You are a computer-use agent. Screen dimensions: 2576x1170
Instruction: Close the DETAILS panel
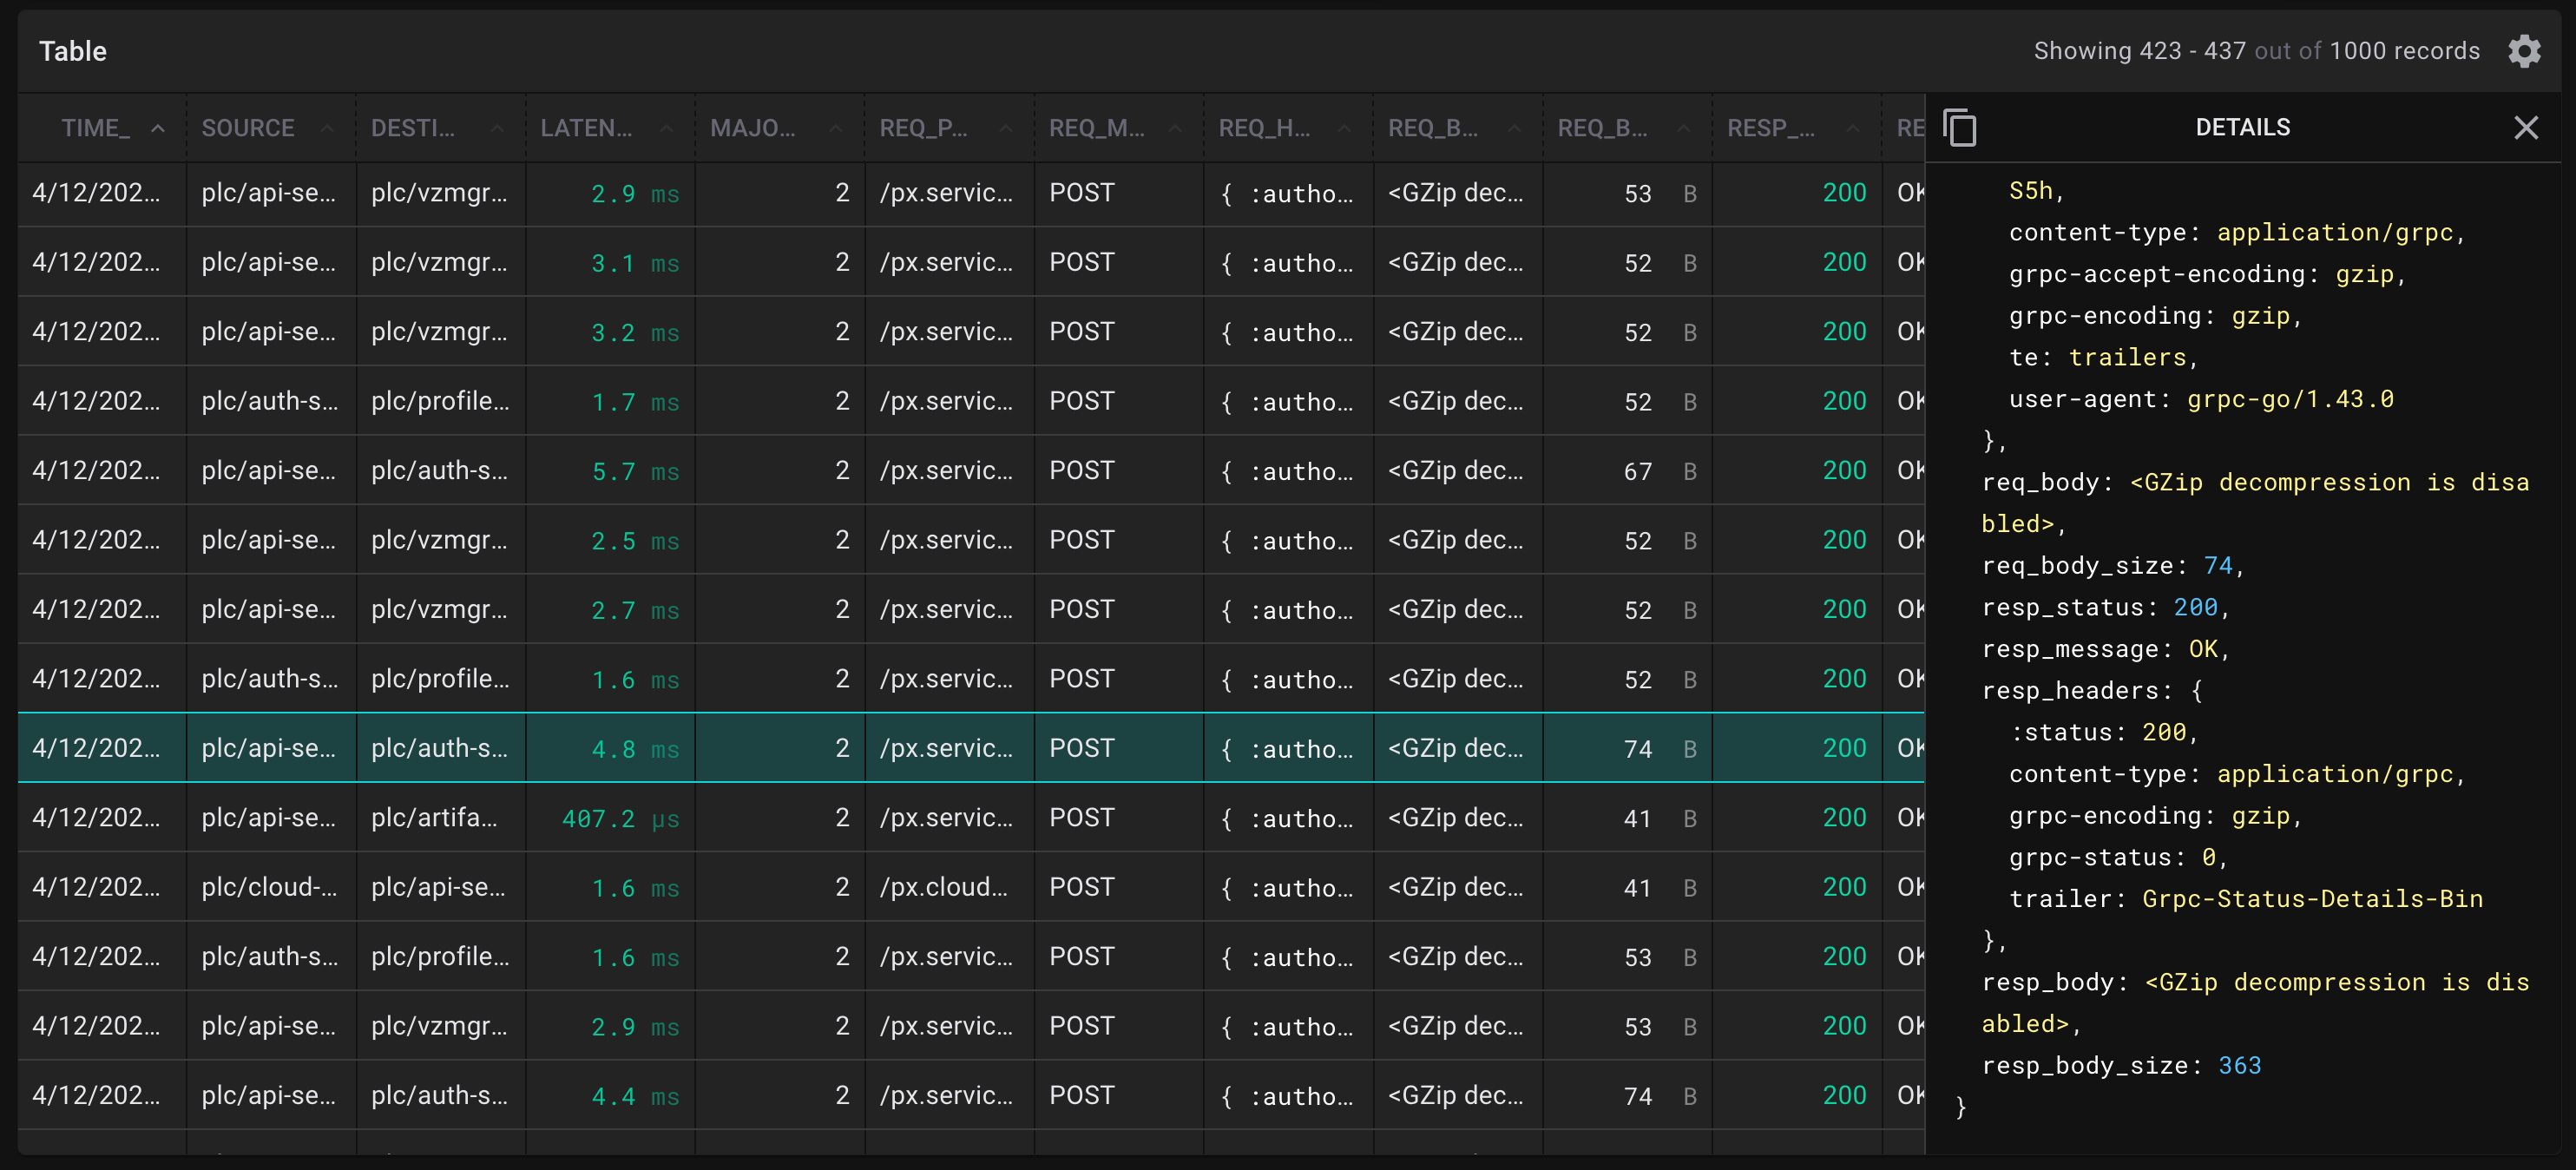tap(2526, 127)
